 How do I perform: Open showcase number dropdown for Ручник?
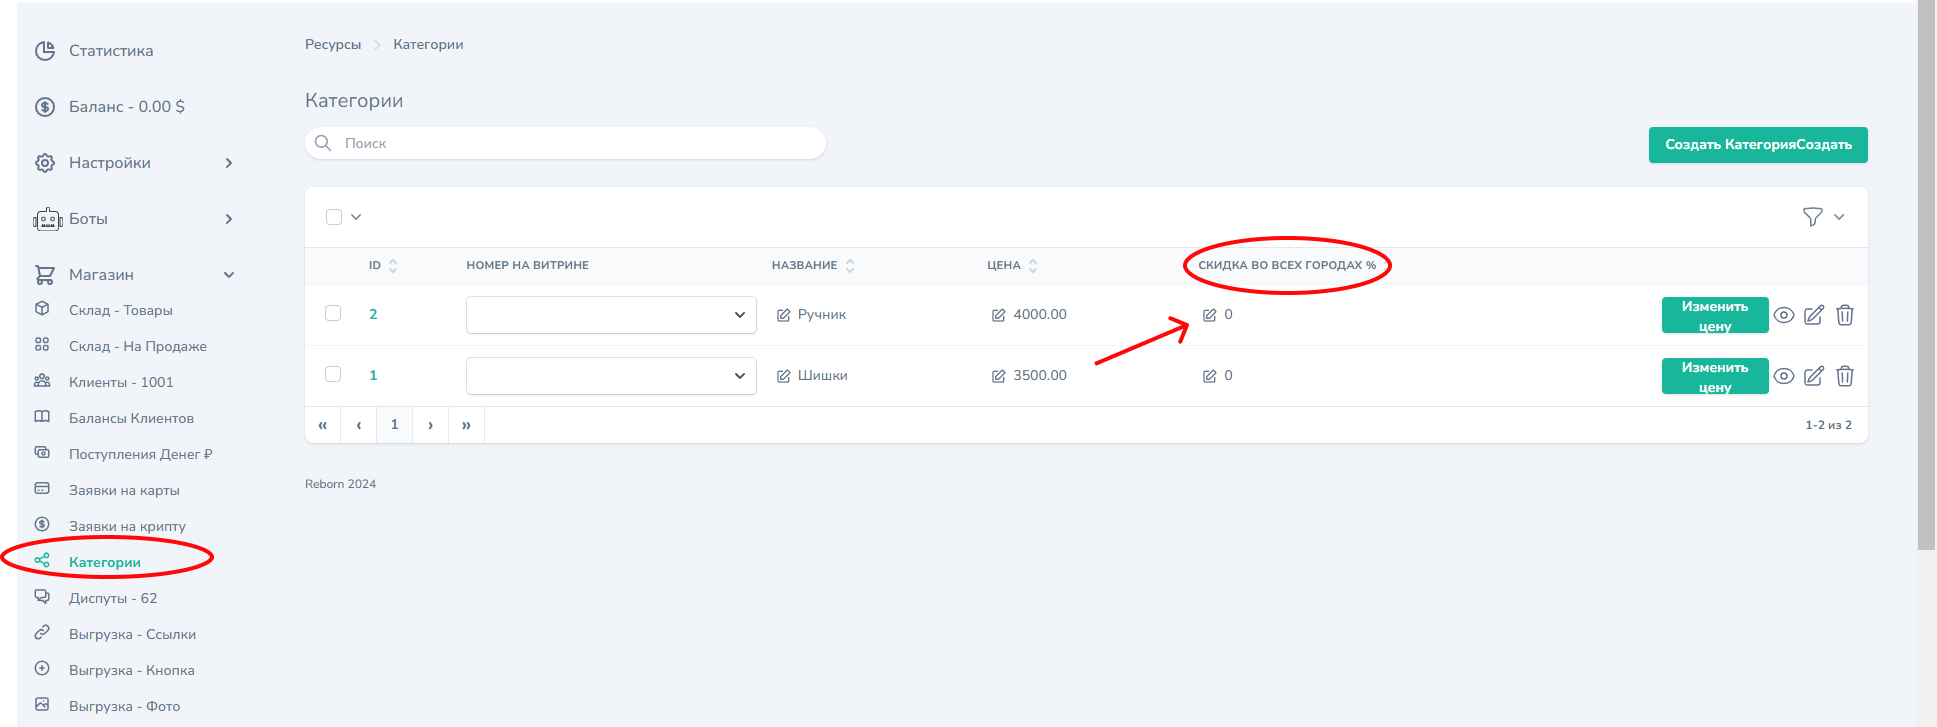[611, 315]
